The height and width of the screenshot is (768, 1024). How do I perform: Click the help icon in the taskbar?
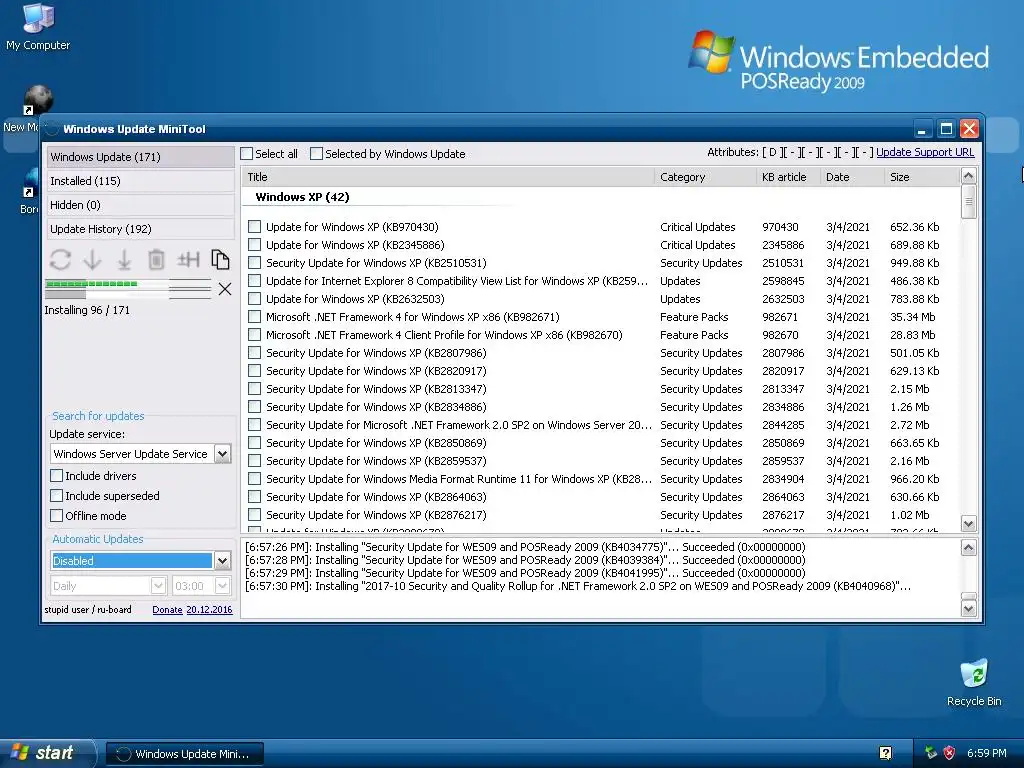pyautogui.click(x=886, y=753)
